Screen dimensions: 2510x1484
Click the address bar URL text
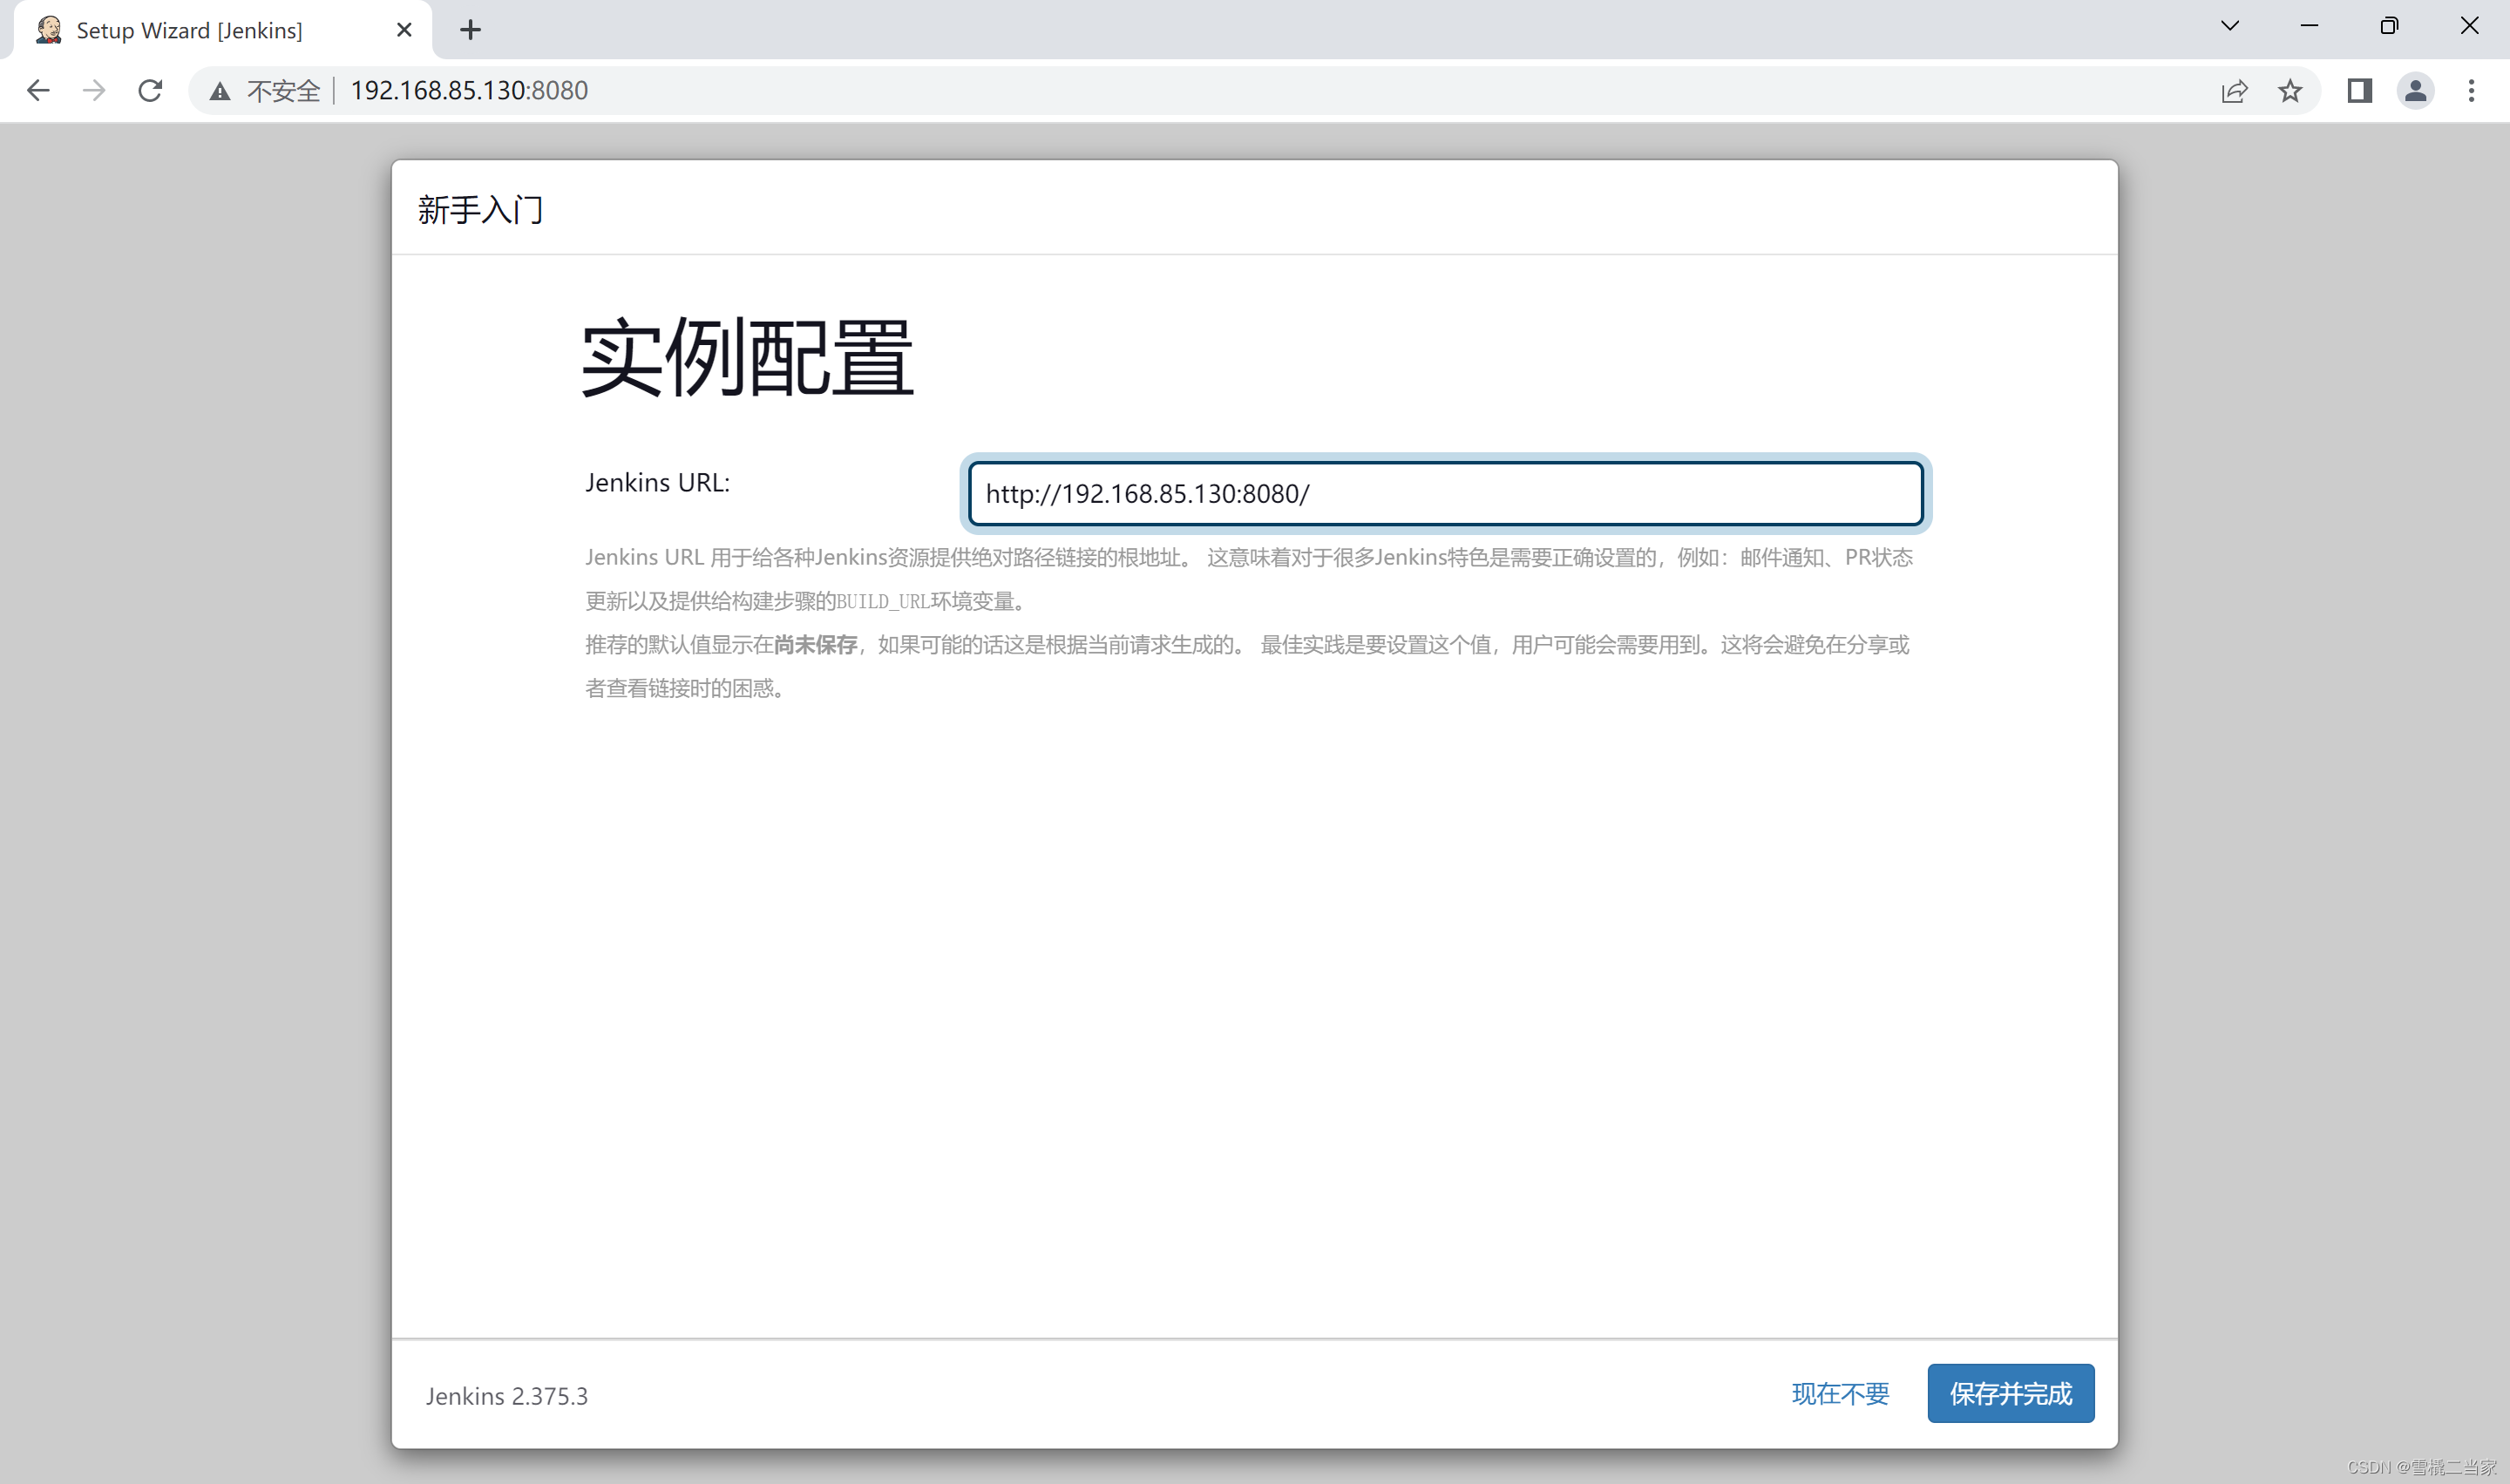(x=469, y=91)
